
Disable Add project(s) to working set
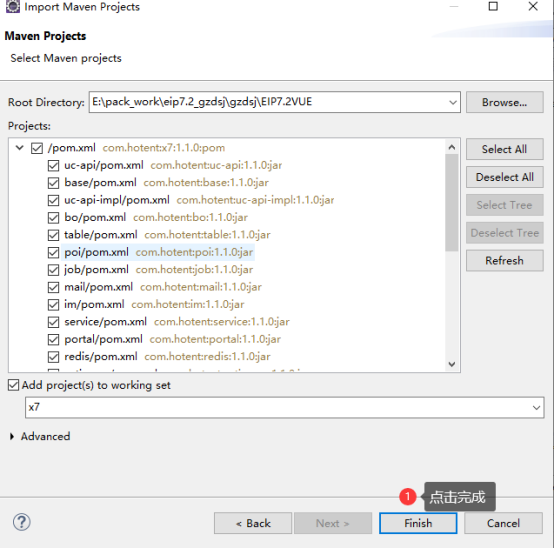click(13, 385)
